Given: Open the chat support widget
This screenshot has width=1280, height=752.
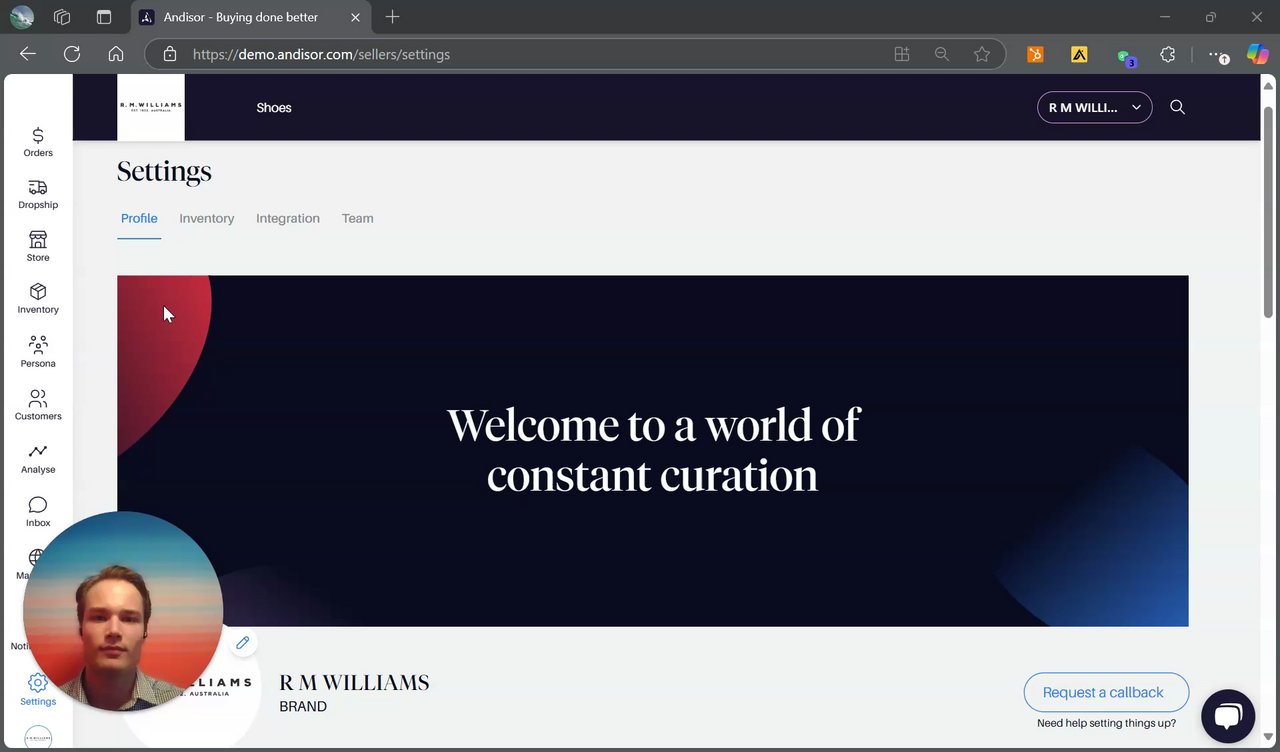Looking at the screenshot, I should 1228,716.
